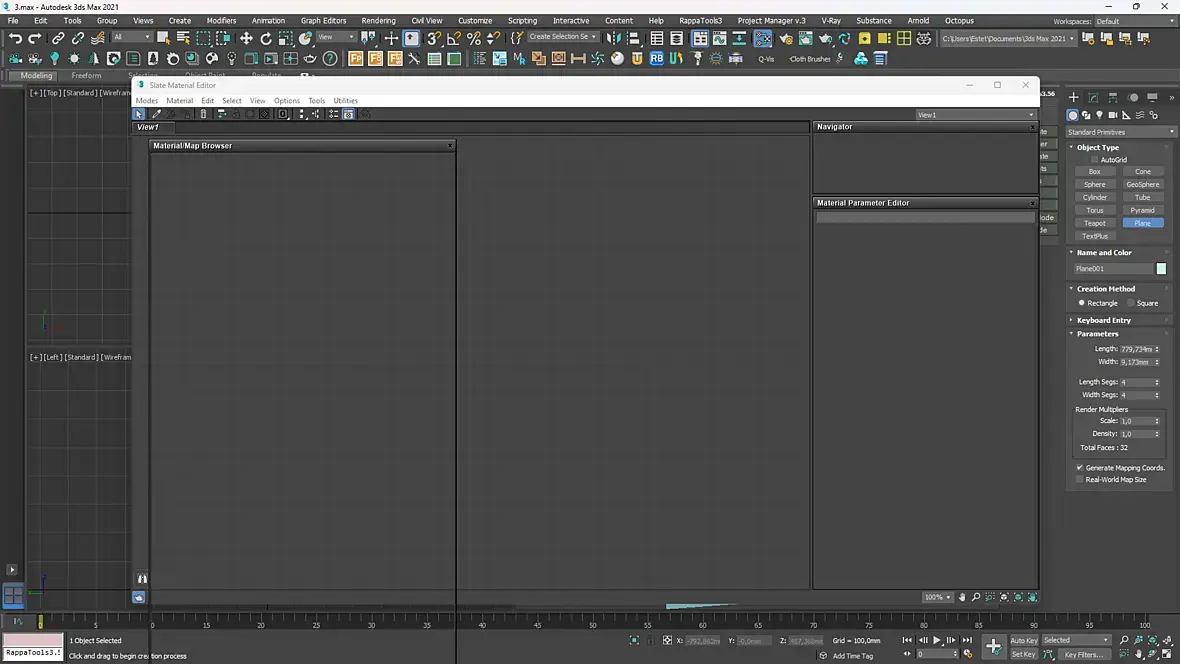Click the Pan hand tool in Slate editor
Screen dimensions: 1180x664
pyautogui.click(x=962, y=597)
